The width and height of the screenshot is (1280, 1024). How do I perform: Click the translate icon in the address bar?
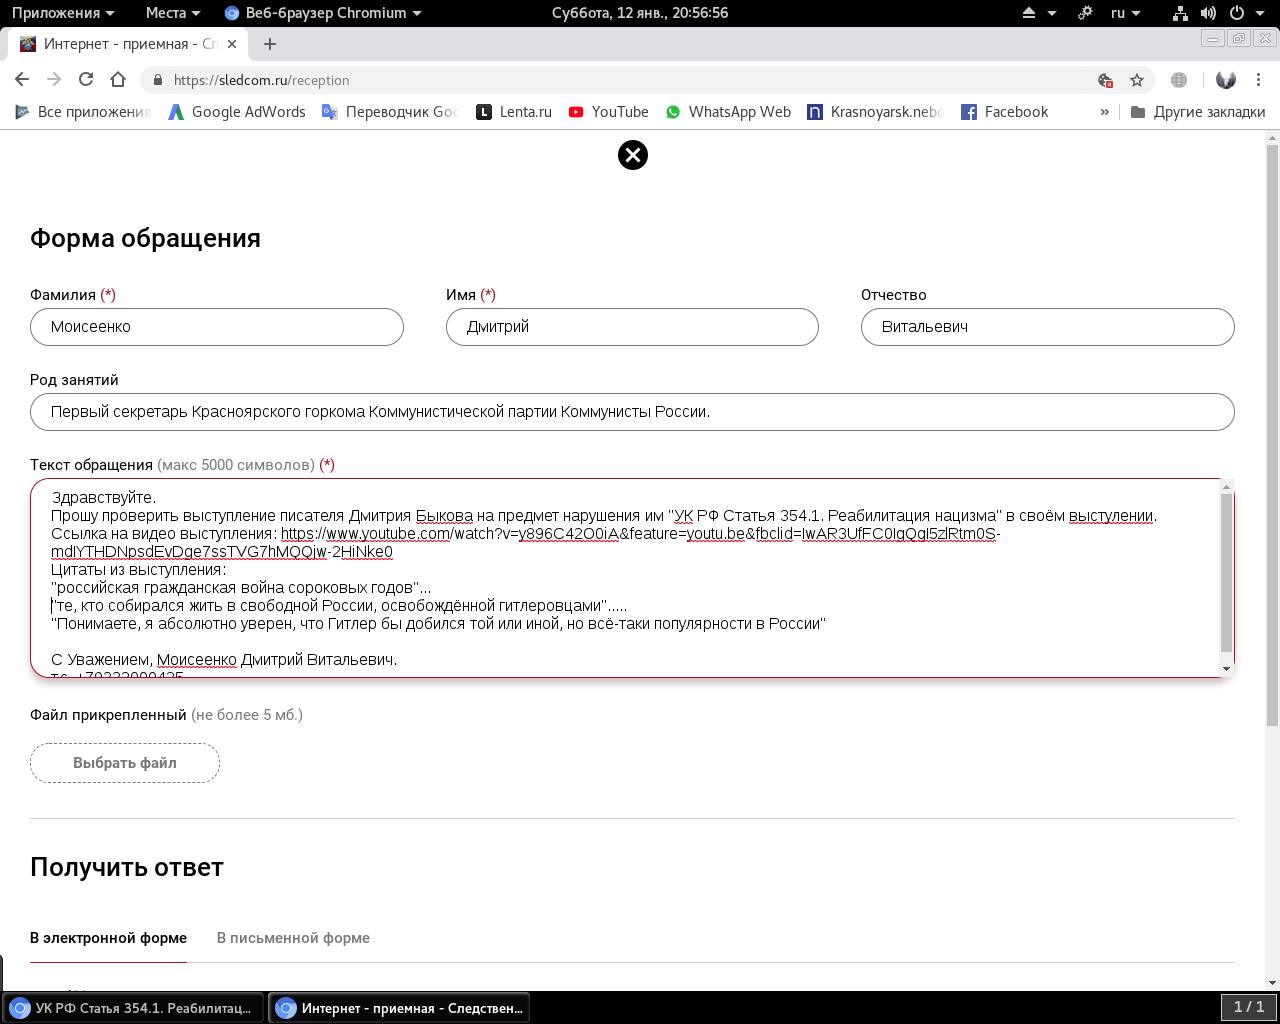(x=1105, y=80)
